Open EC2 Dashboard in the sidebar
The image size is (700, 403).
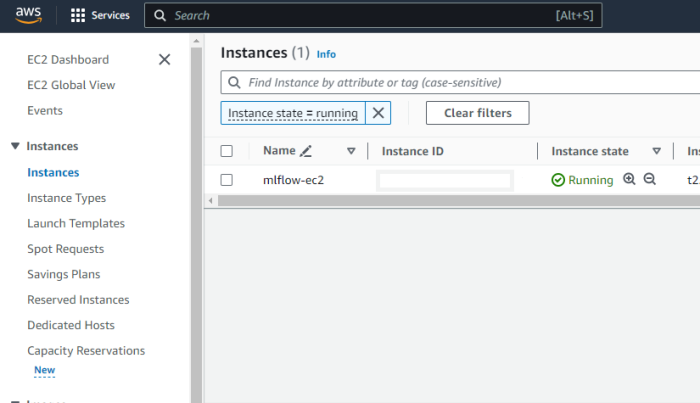(68, 60)
